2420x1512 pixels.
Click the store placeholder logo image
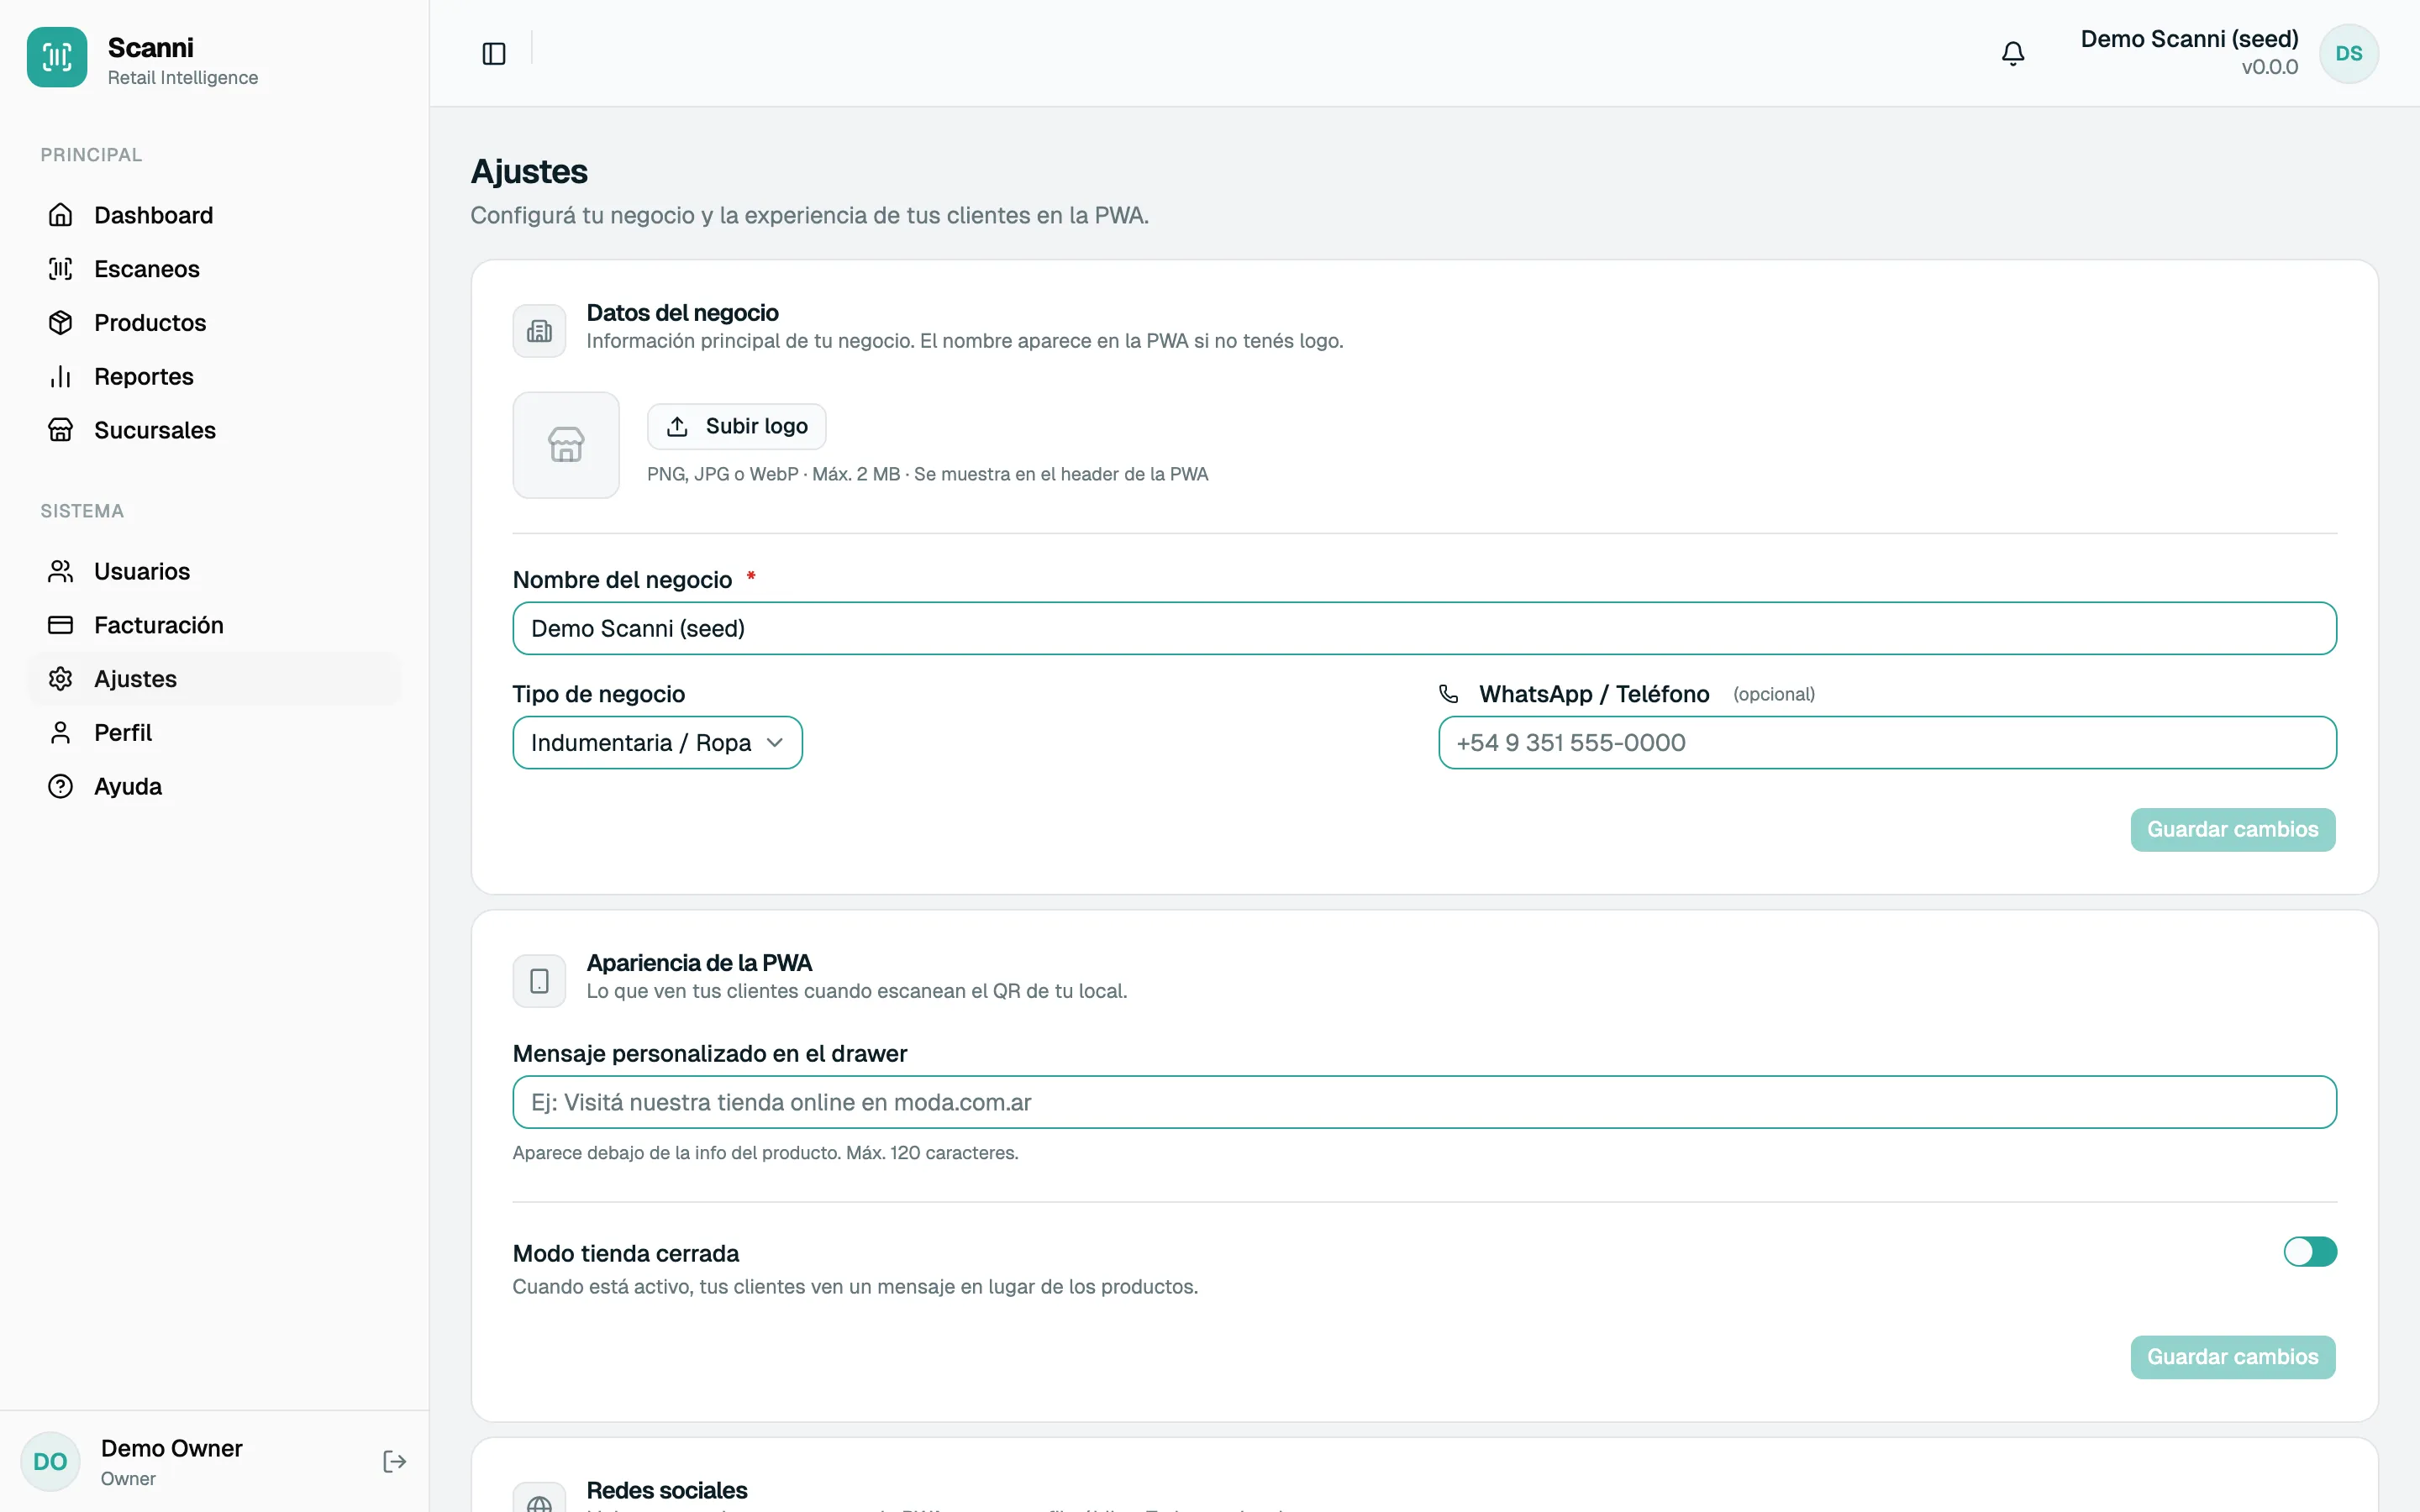[x=566, y=445]
